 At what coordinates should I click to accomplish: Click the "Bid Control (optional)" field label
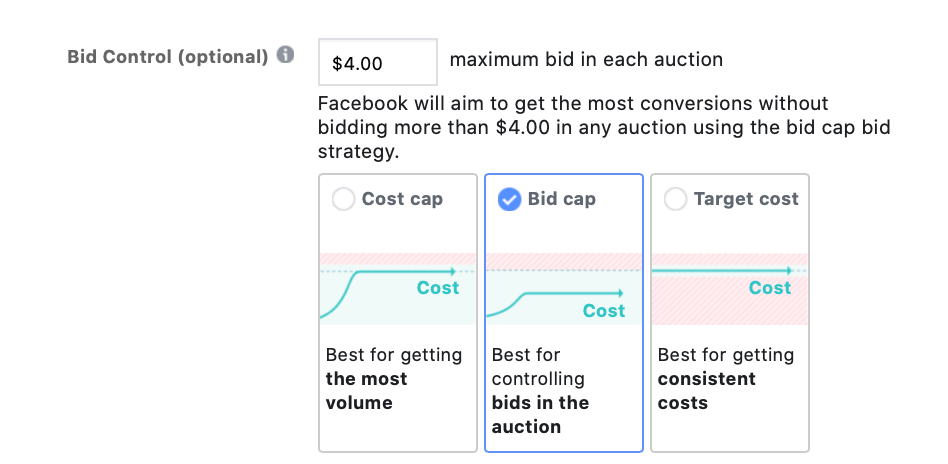[167, 56]
